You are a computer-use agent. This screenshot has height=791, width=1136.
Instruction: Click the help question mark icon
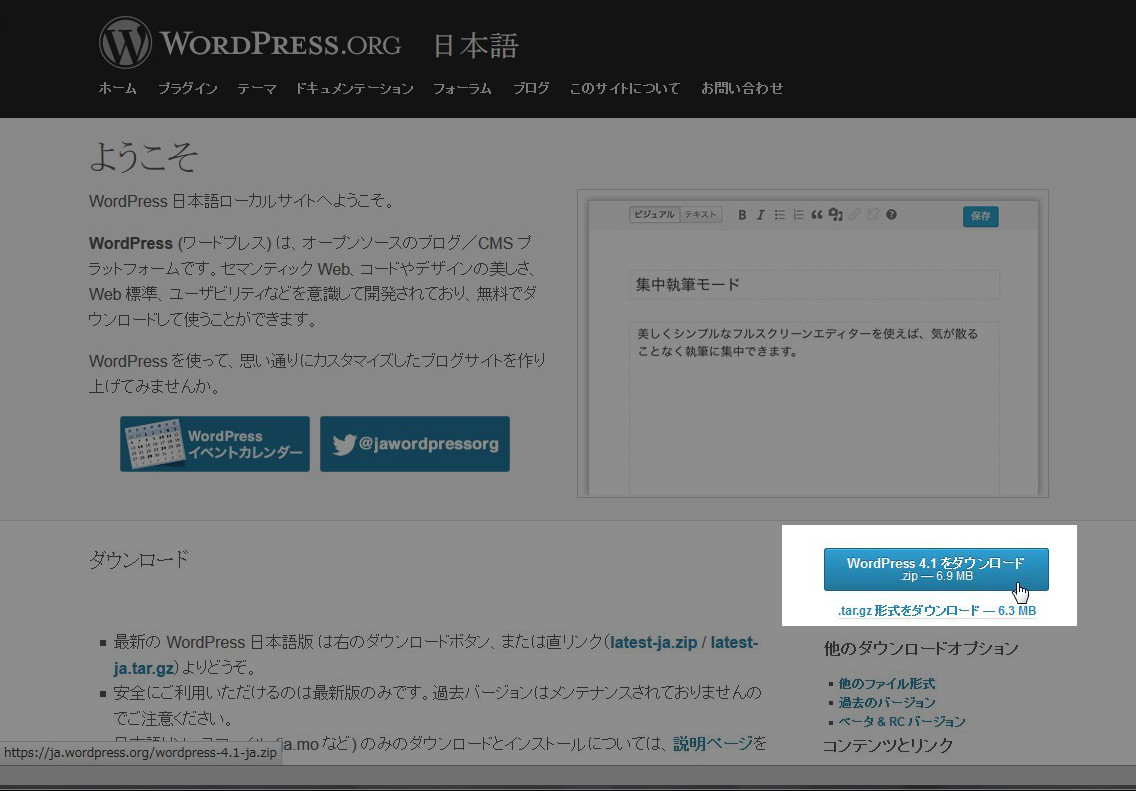892,214
